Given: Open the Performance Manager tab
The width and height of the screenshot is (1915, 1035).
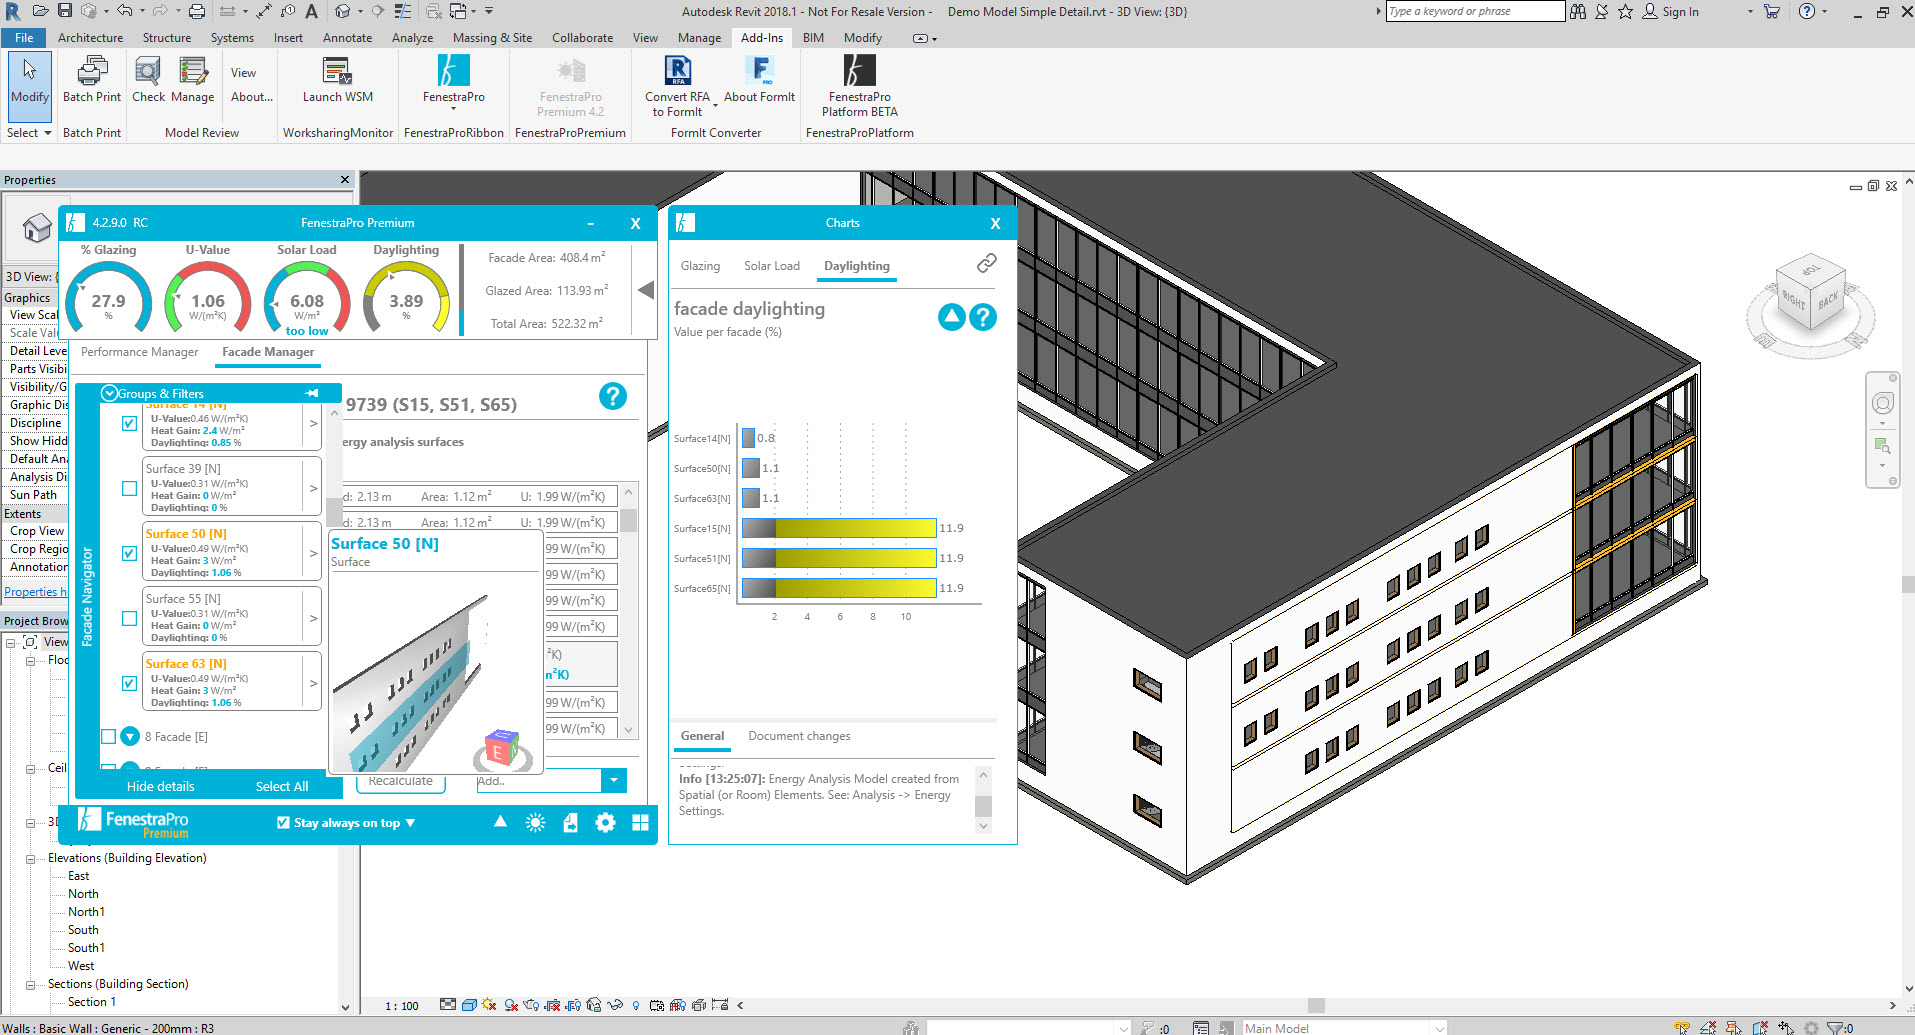Looking at the screenshot, I should point(139,352).
